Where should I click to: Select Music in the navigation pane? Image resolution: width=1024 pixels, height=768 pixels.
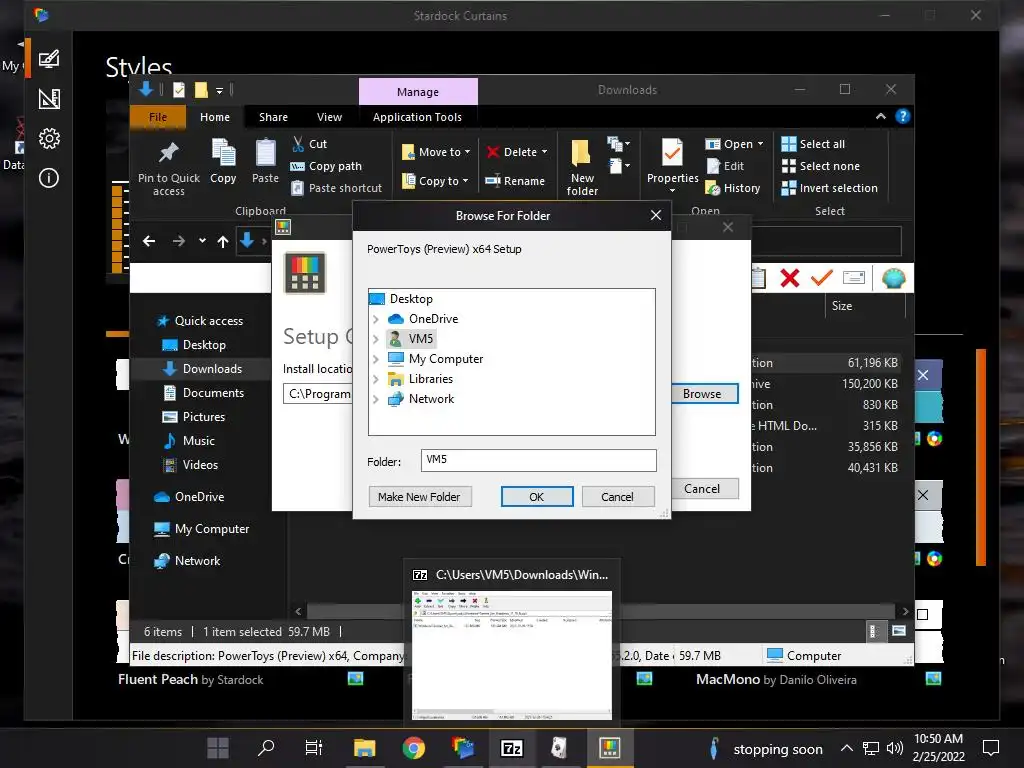(189, 441)
